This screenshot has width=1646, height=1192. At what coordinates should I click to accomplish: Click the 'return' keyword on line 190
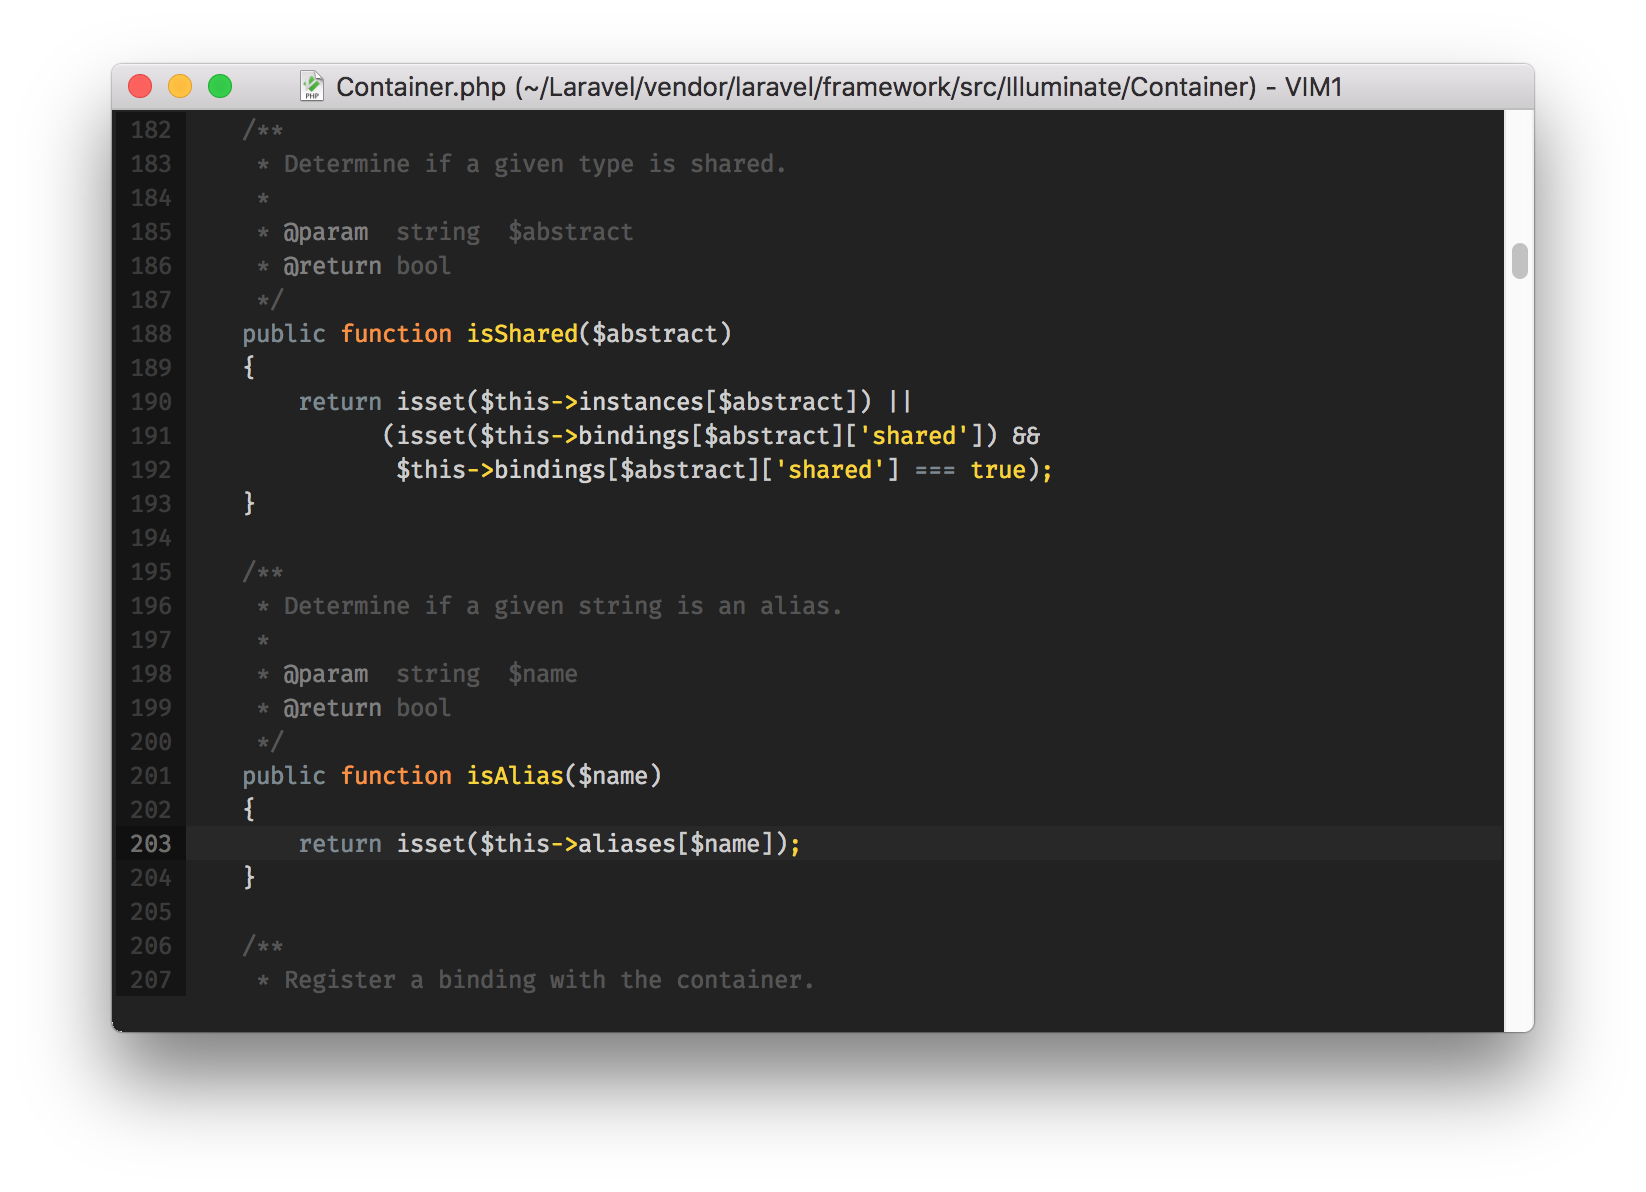pyautogui.click(x=340, y=402)
